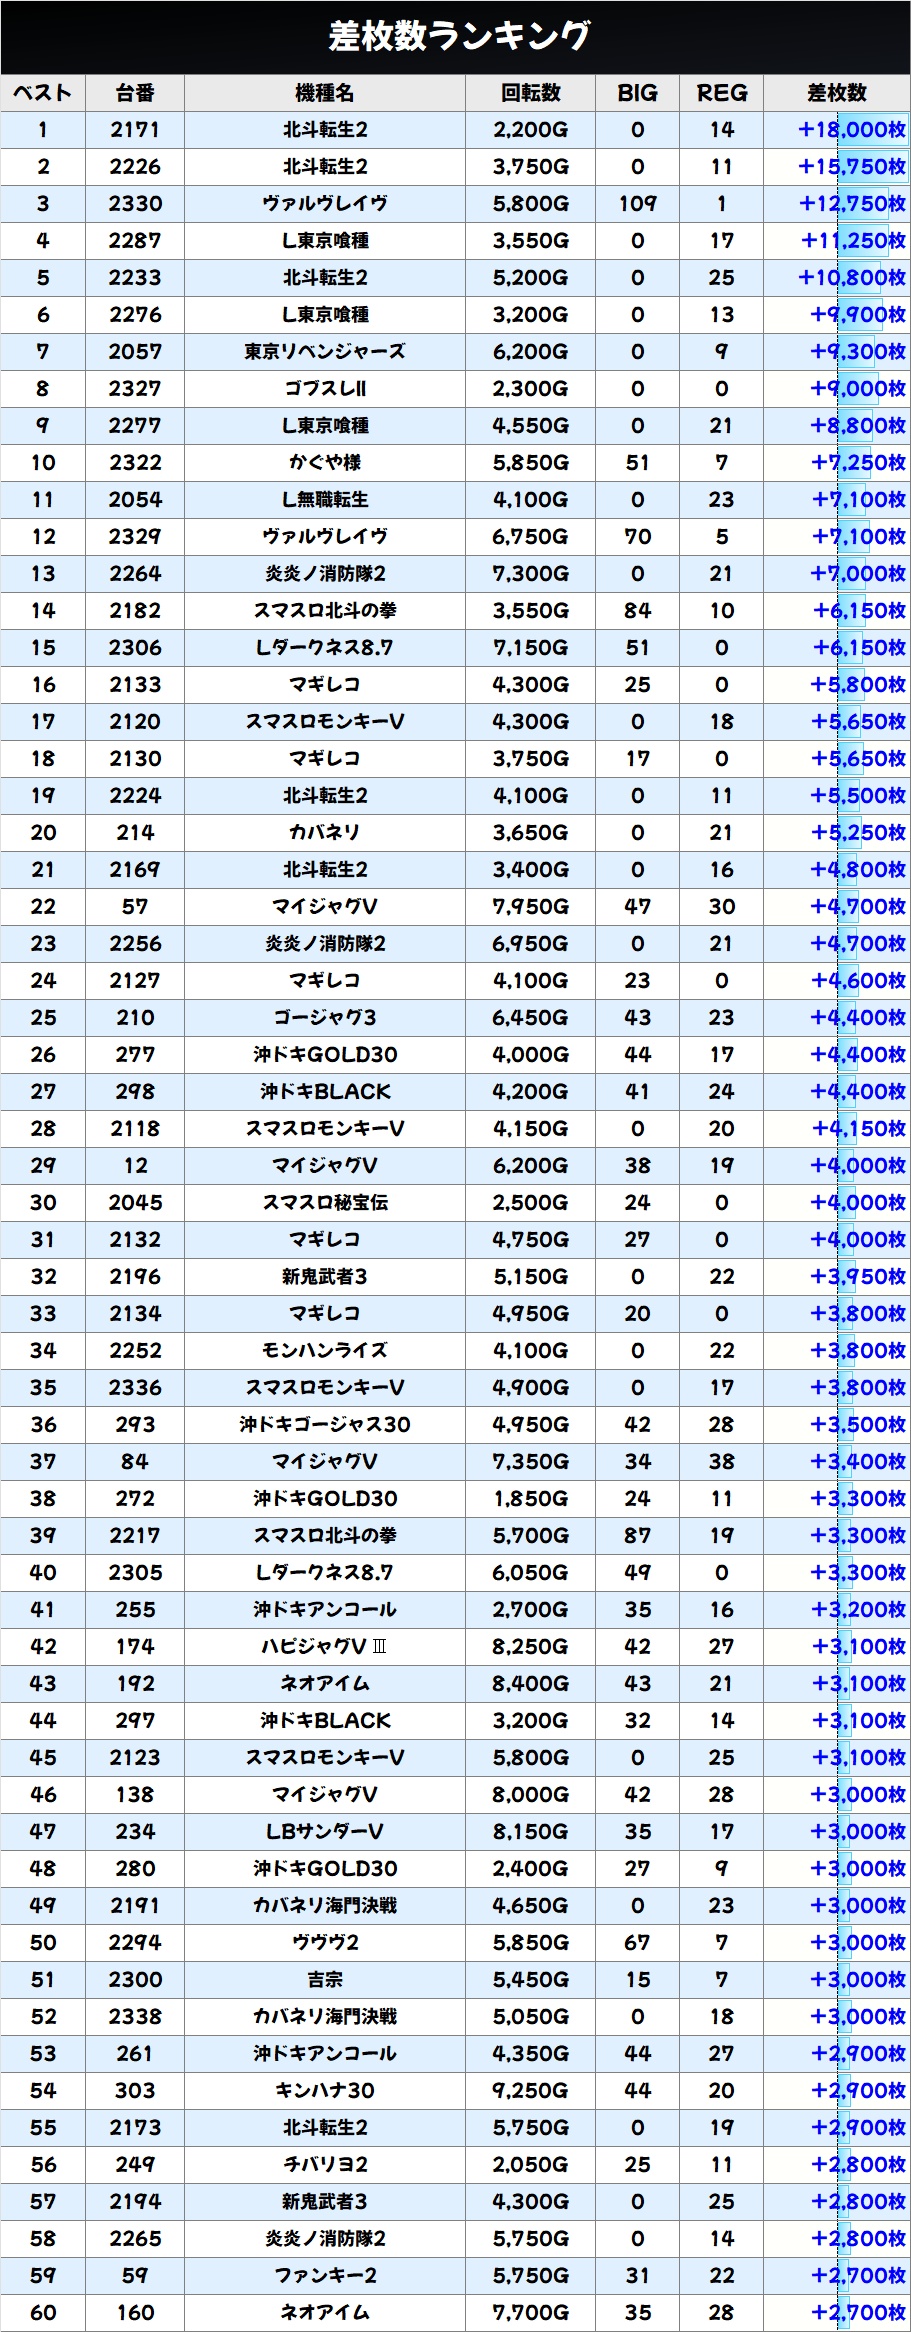Select the モンハンライズ row name
Image resolution: width=911 pixels, height=2332 pixels.
(325, 1351)
